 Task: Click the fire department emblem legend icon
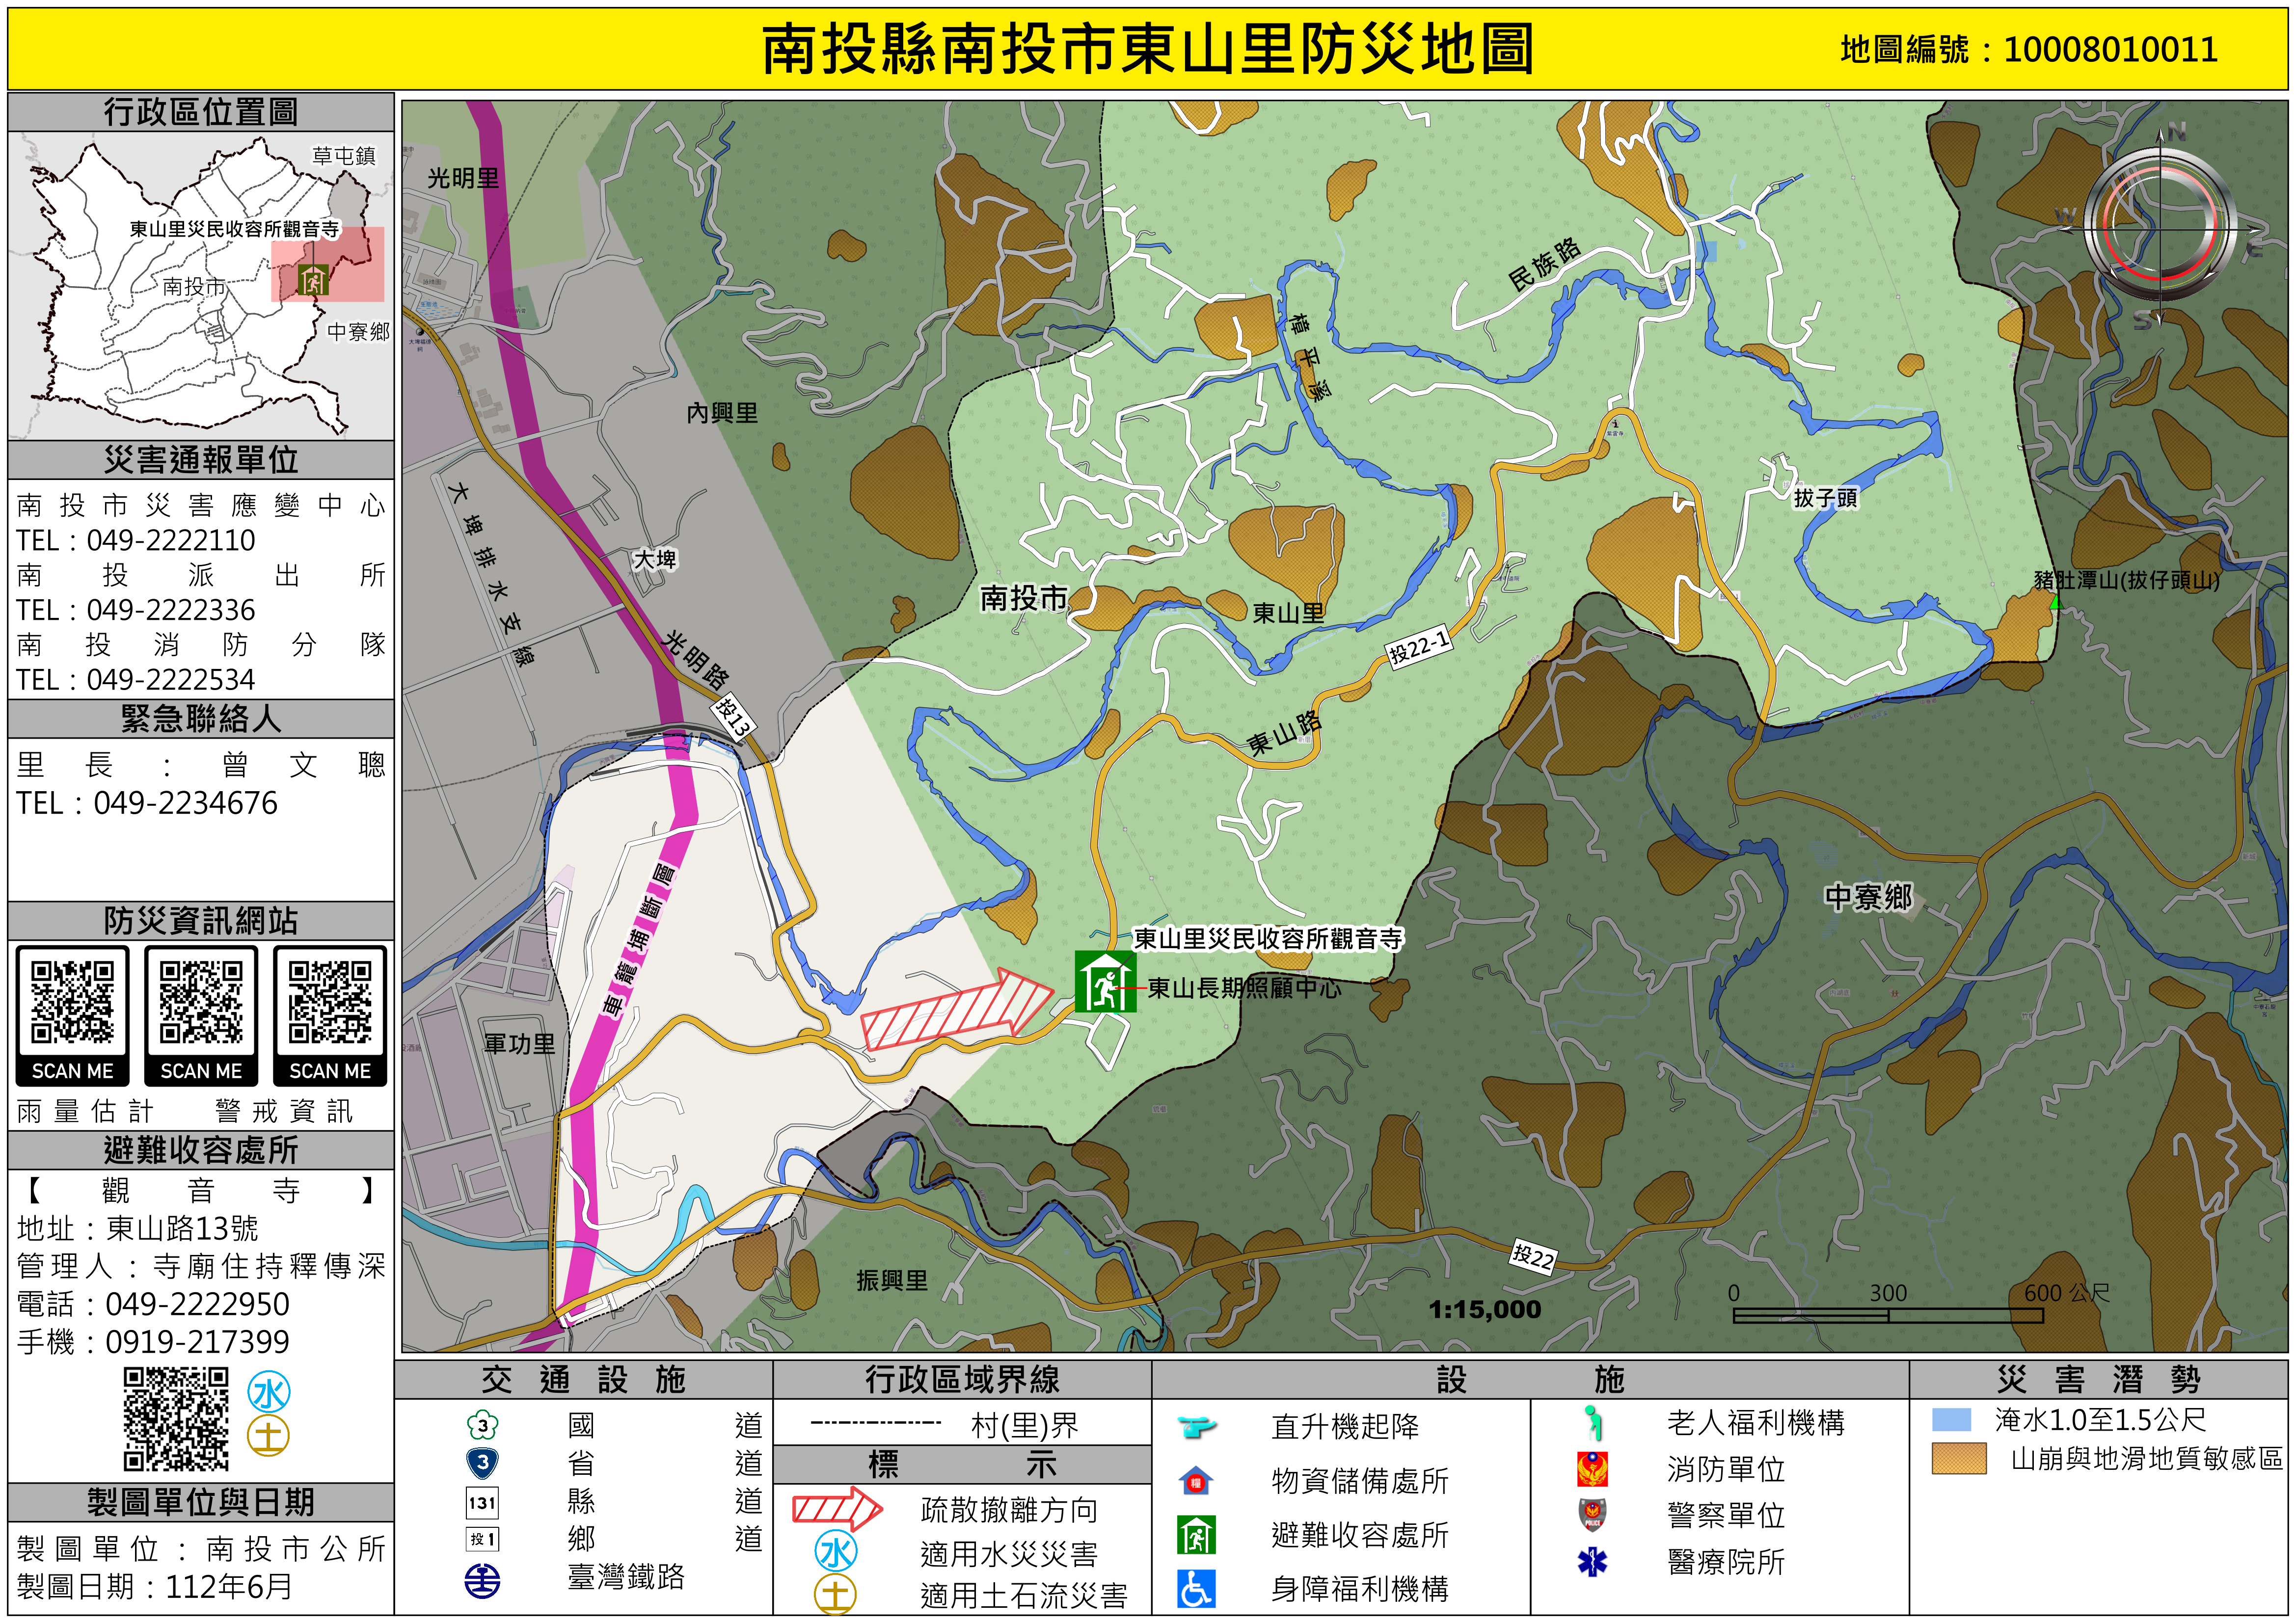[x=1592, y=1469]
